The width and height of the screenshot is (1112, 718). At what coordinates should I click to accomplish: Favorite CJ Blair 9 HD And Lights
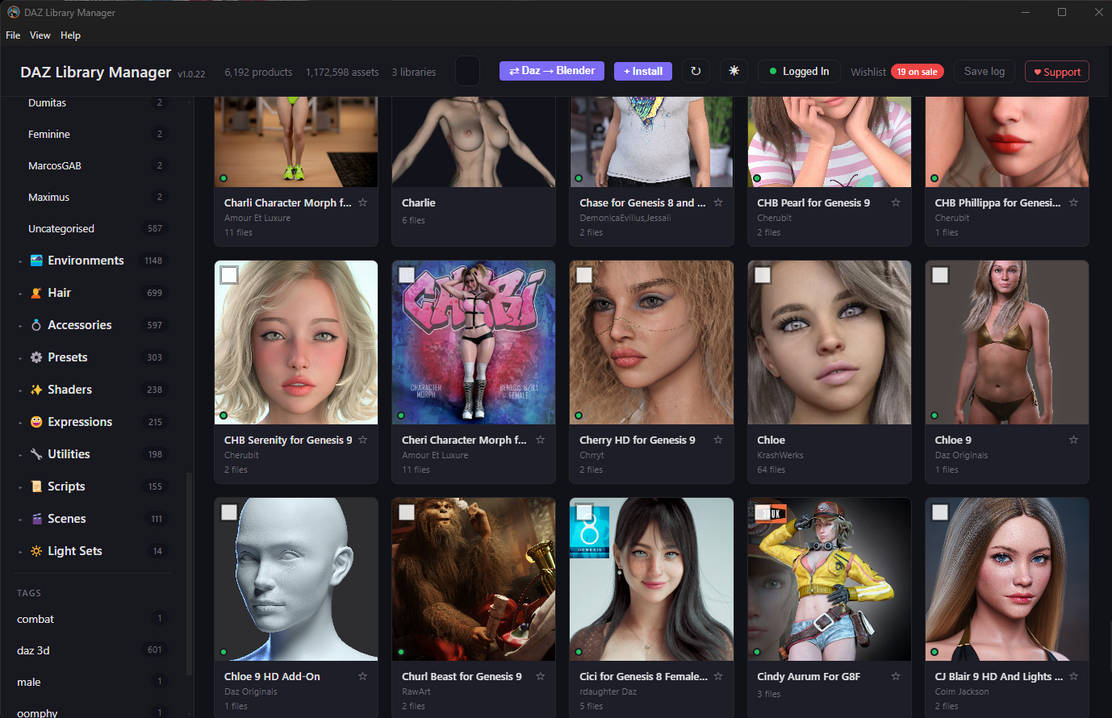click(1074, 676)
